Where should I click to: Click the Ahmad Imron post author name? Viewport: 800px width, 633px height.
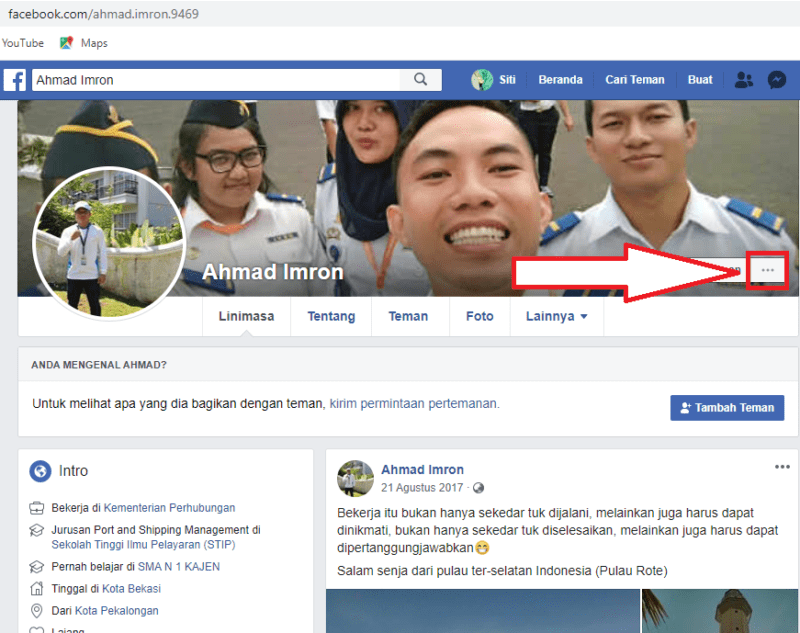coord(422,469)
